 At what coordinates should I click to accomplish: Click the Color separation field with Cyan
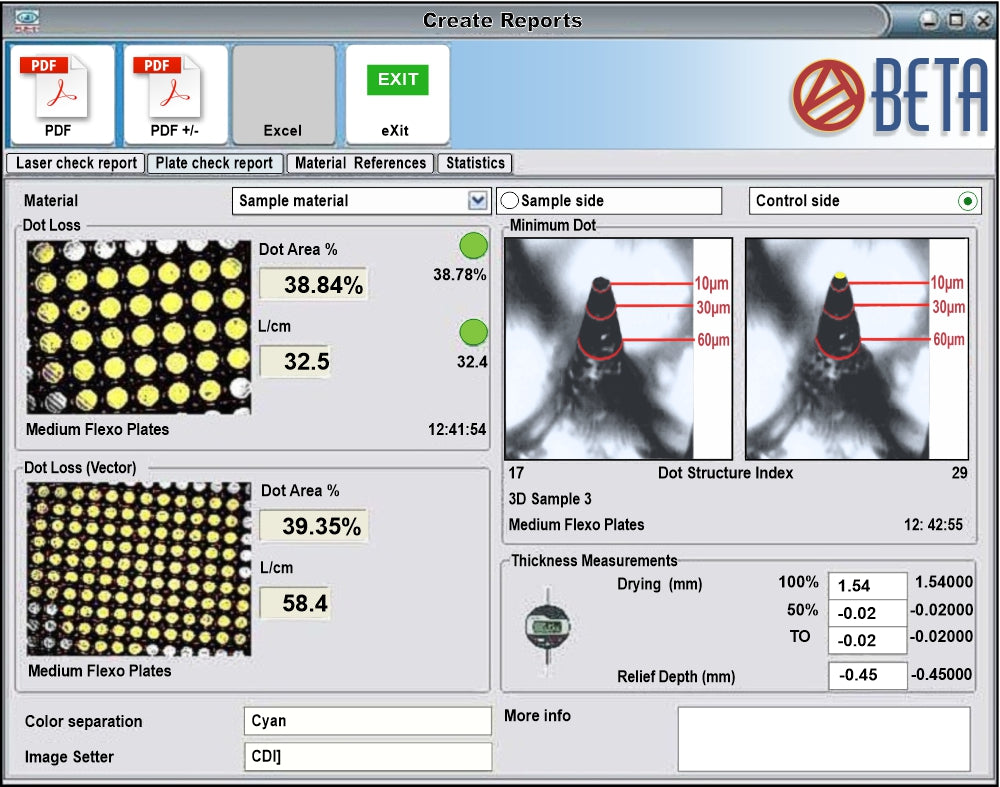coord(367,721)
